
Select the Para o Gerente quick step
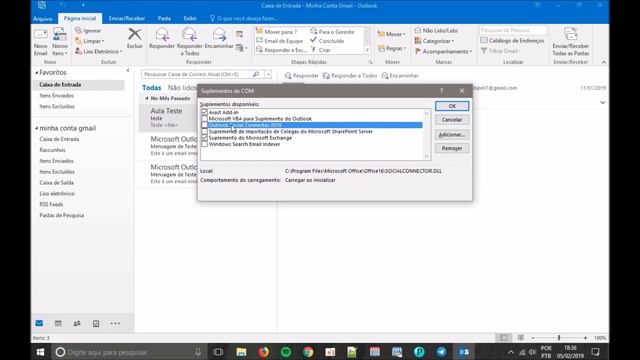click(x=332, y=31)
